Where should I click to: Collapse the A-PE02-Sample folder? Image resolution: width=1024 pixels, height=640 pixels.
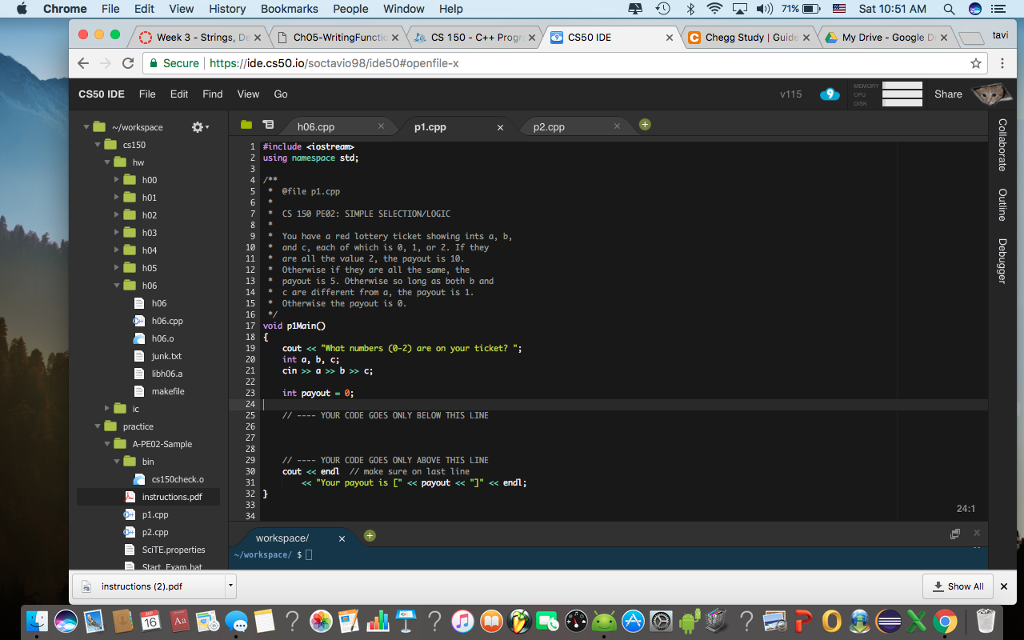coord(108,444)
